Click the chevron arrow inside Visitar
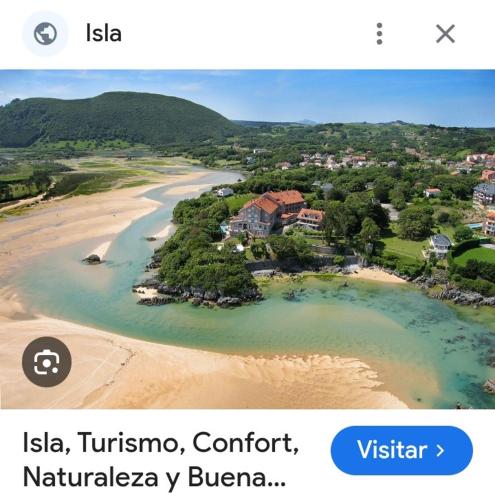 point(441,450)
